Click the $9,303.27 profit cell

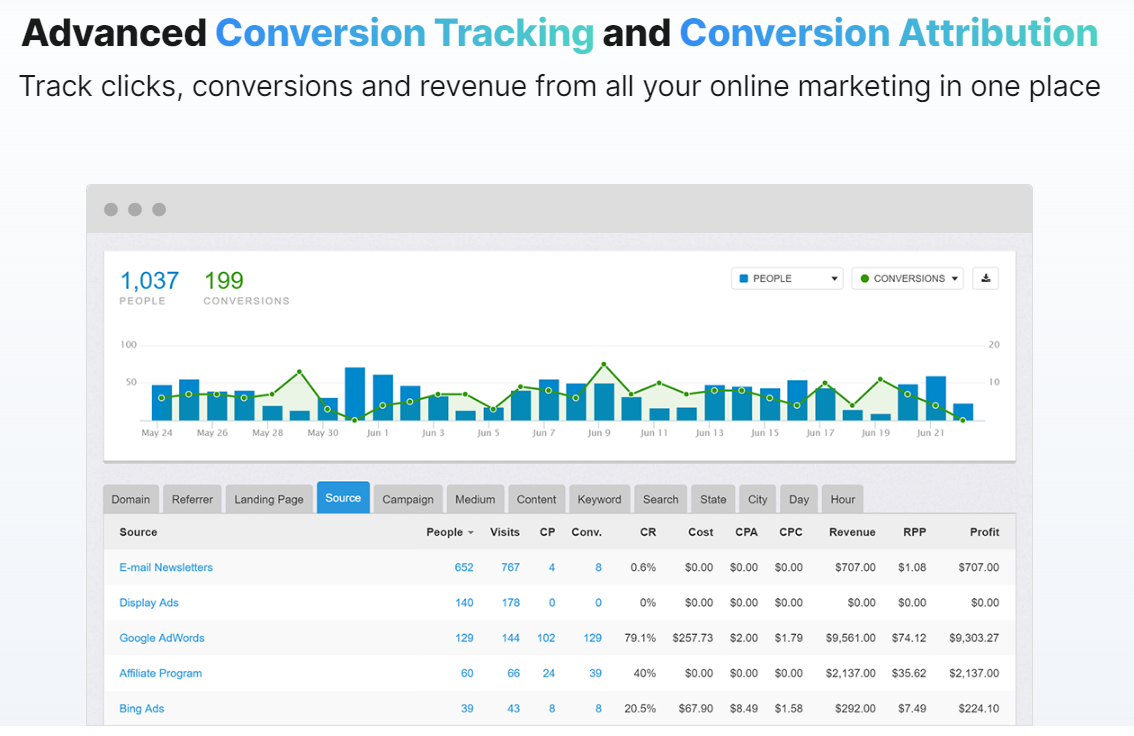(974, 638)
